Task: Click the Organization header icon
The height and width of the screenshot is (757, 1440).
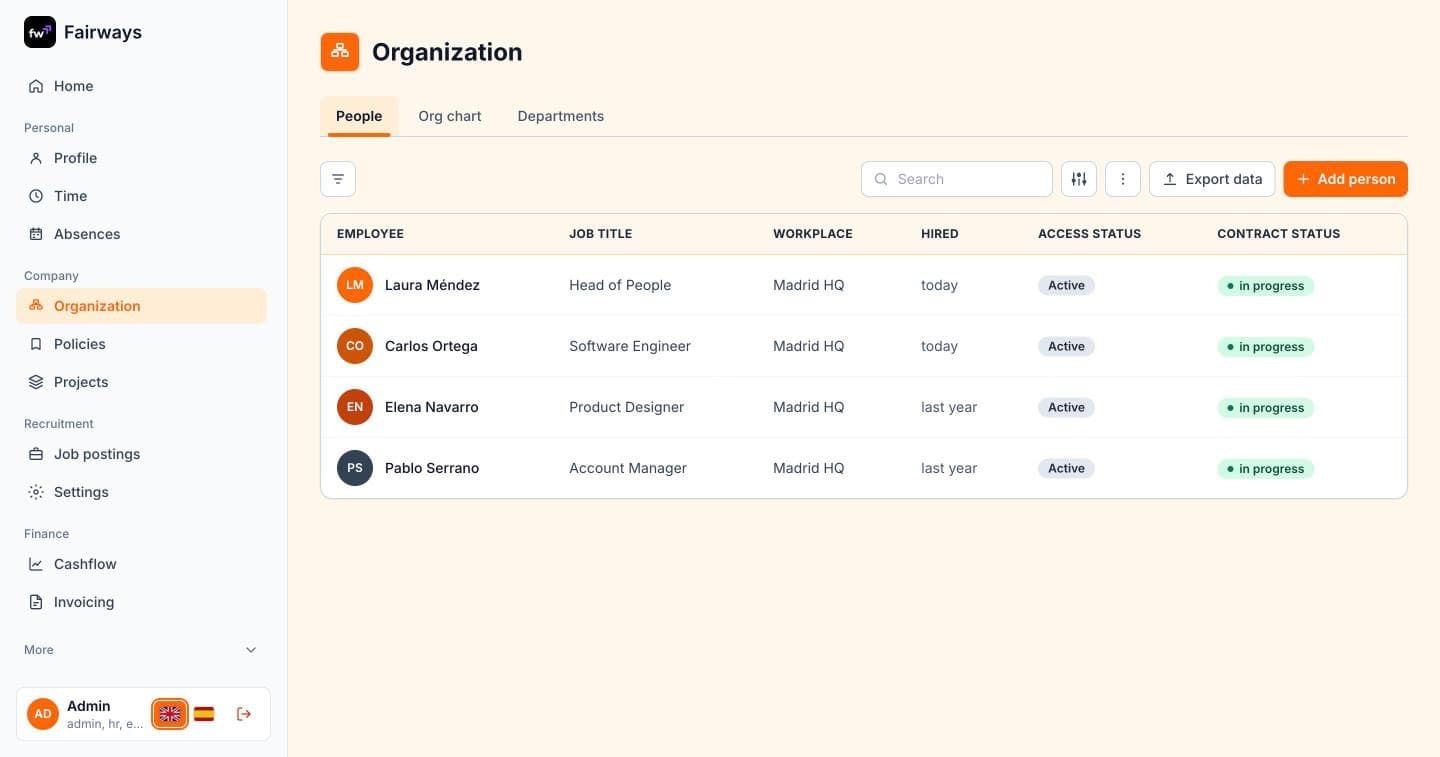Action: [x=340, y=52]
